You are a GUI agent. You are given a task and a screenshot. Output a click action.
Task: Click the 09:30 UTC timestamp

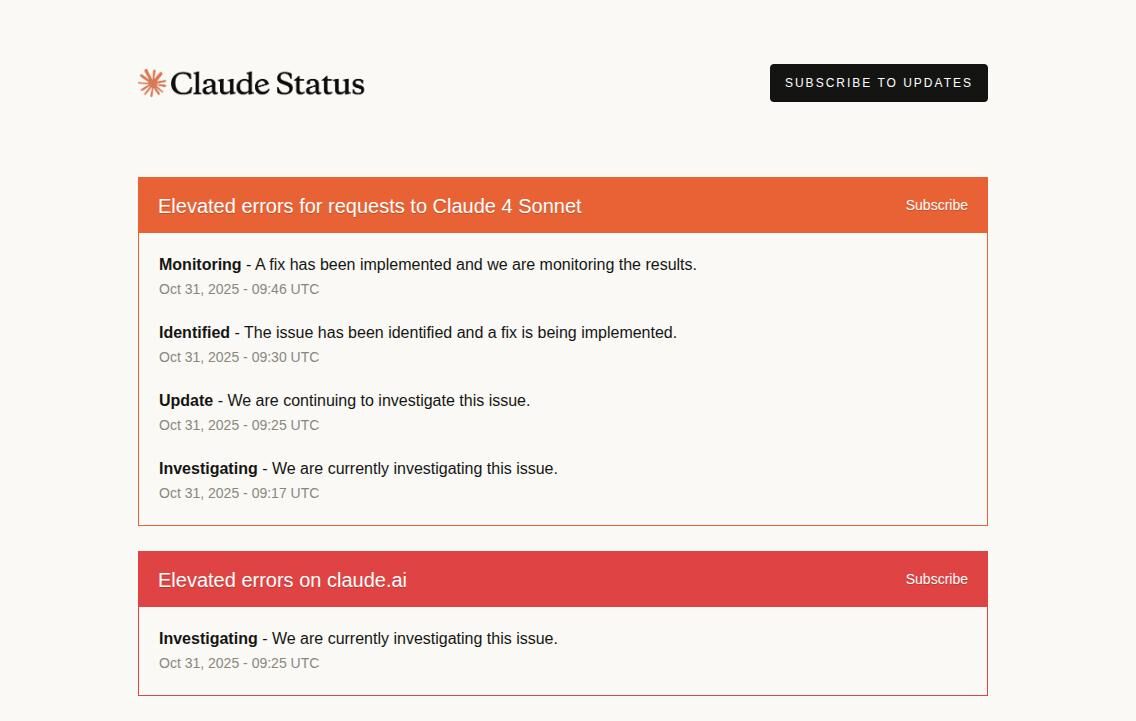tap(239, 358)
